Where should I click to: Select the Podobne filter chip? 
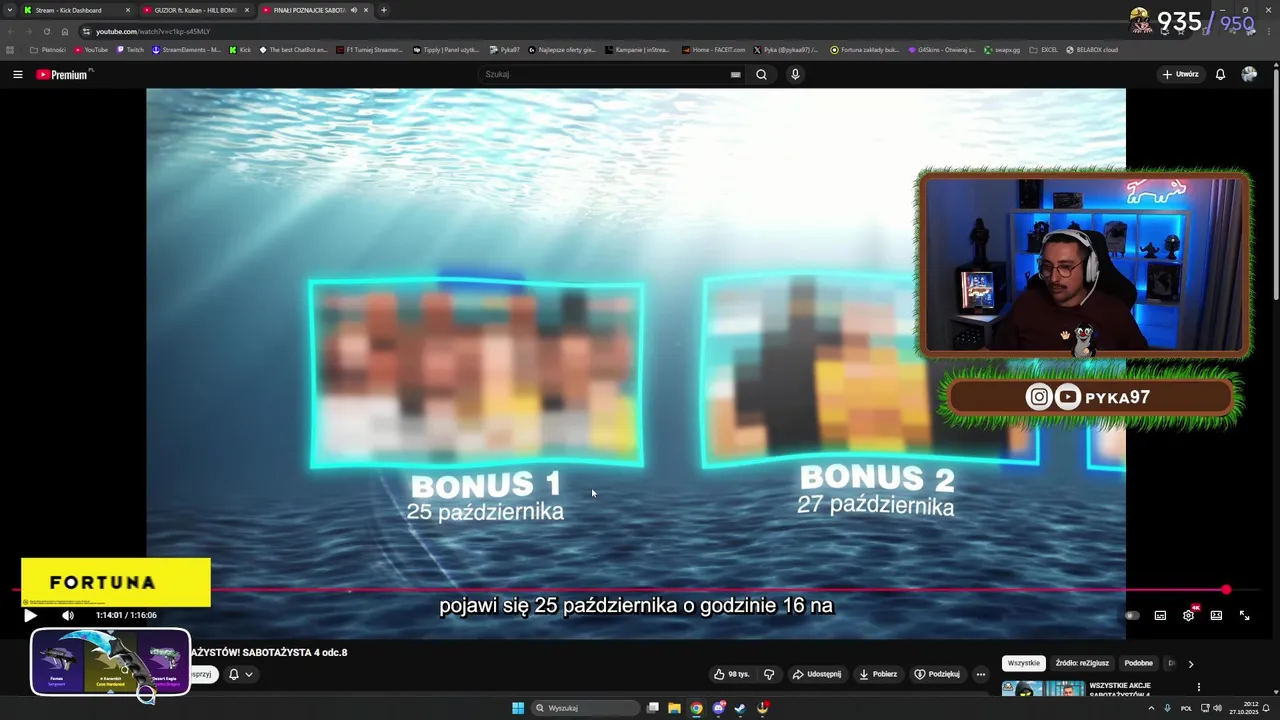[x=1138, y=663]
